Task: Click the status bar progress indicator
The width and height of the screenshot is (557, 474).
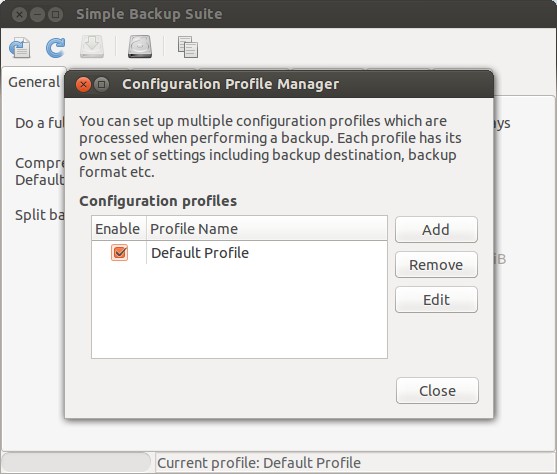Action: [x=77, y=462]
